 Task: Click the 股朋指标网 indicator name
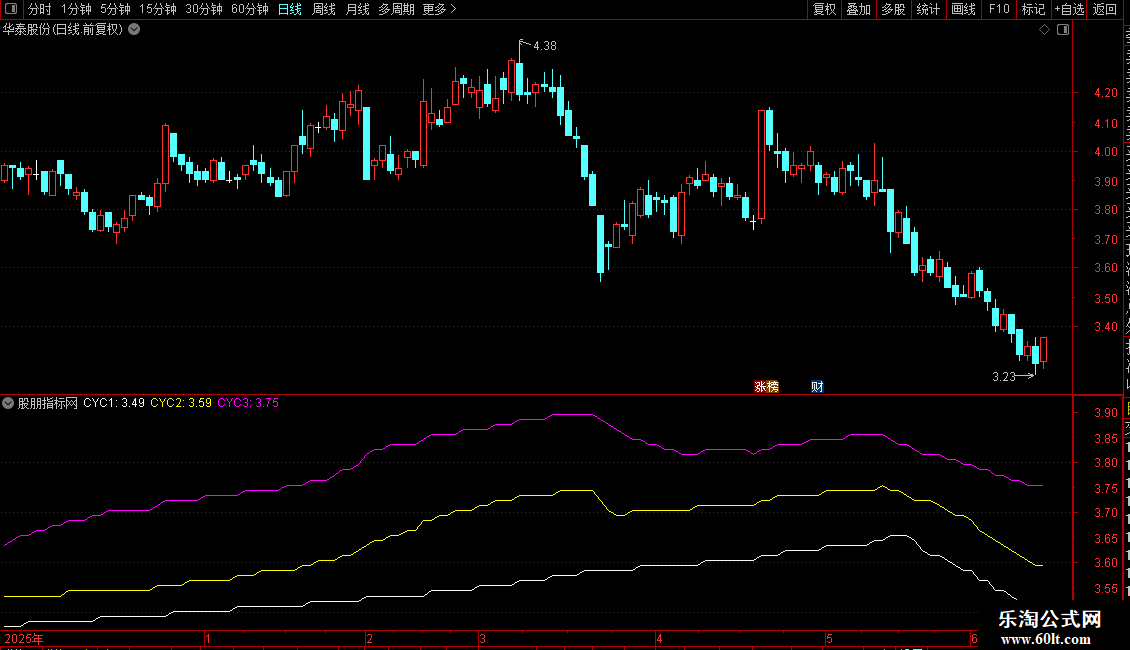click(48, 403)
